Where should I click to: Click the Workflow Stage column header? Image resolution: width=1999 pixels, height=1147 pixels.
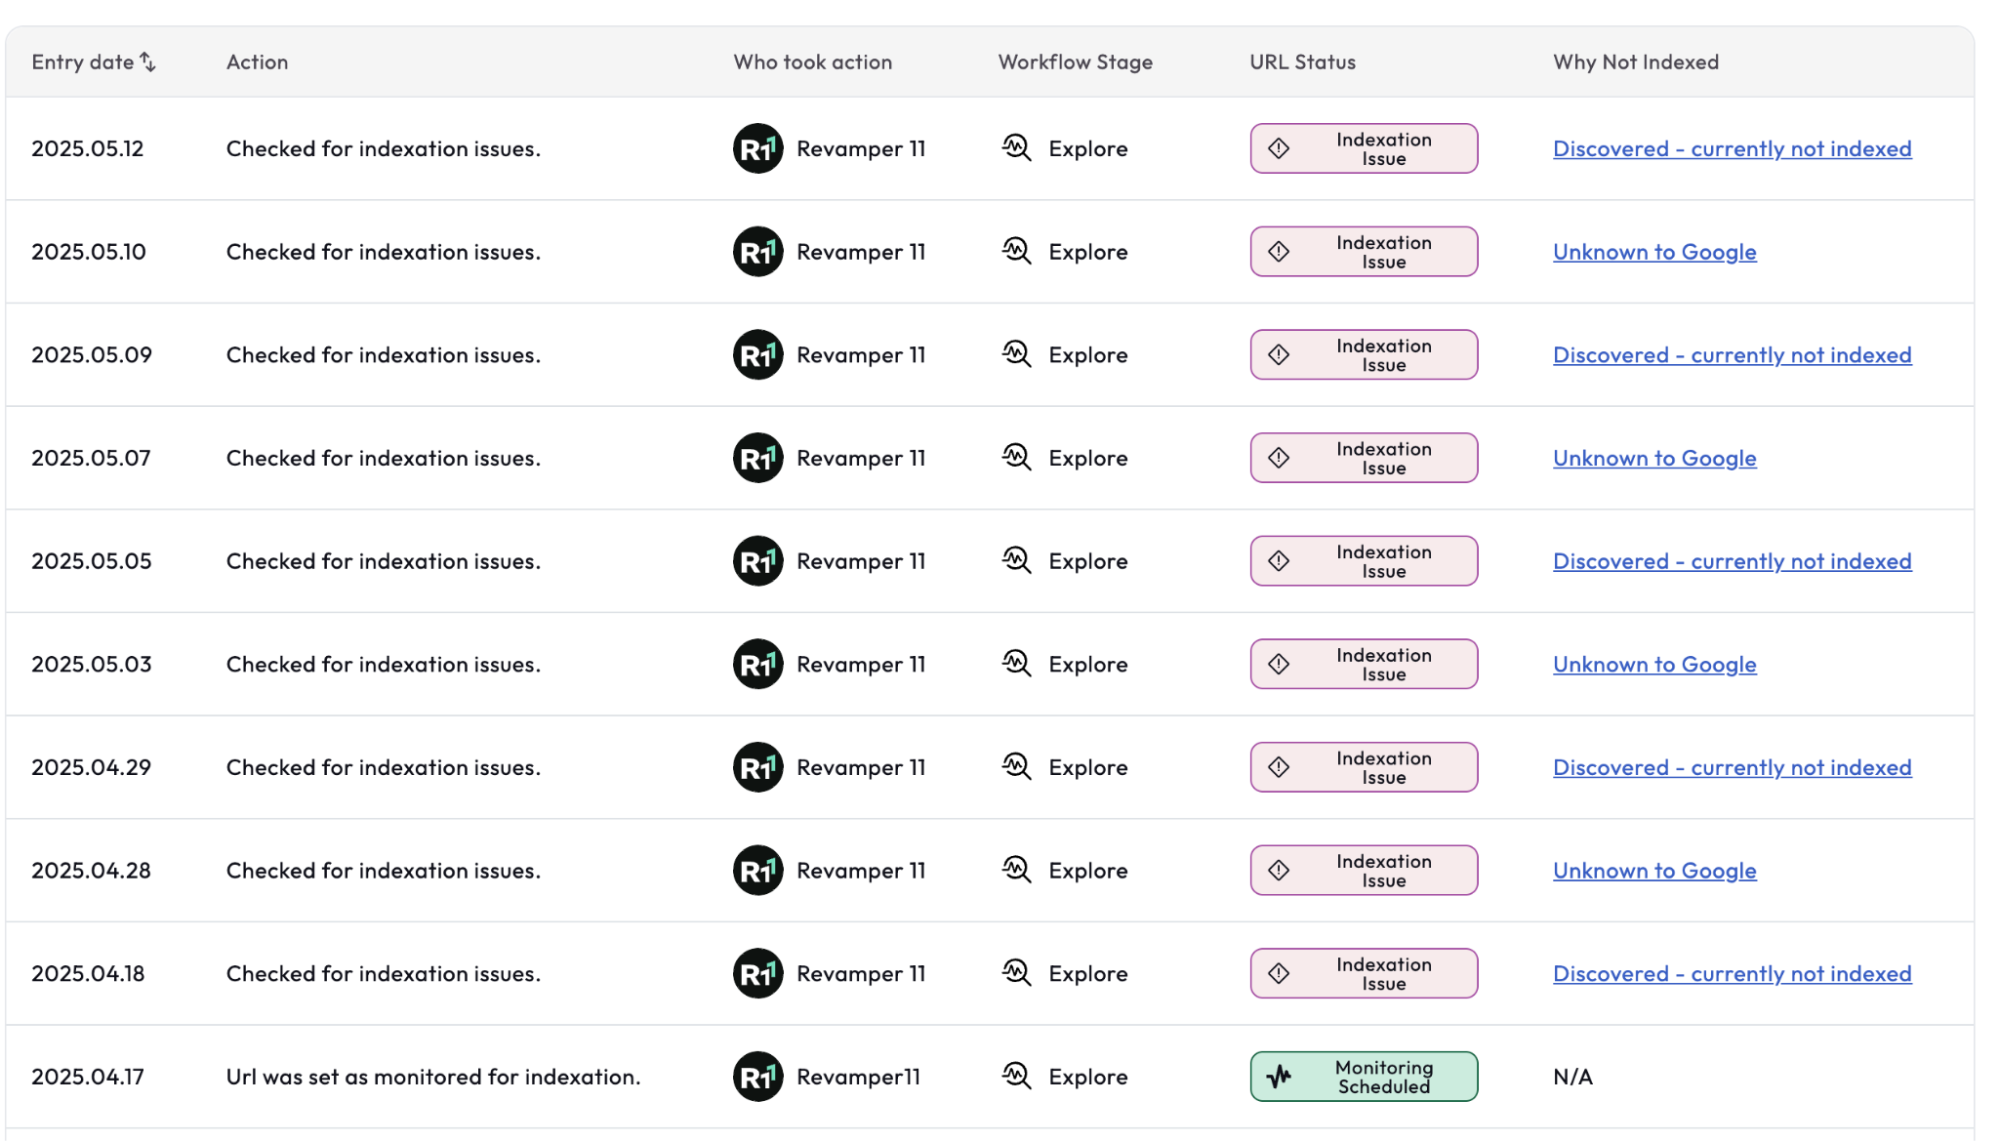(1075, 62)
